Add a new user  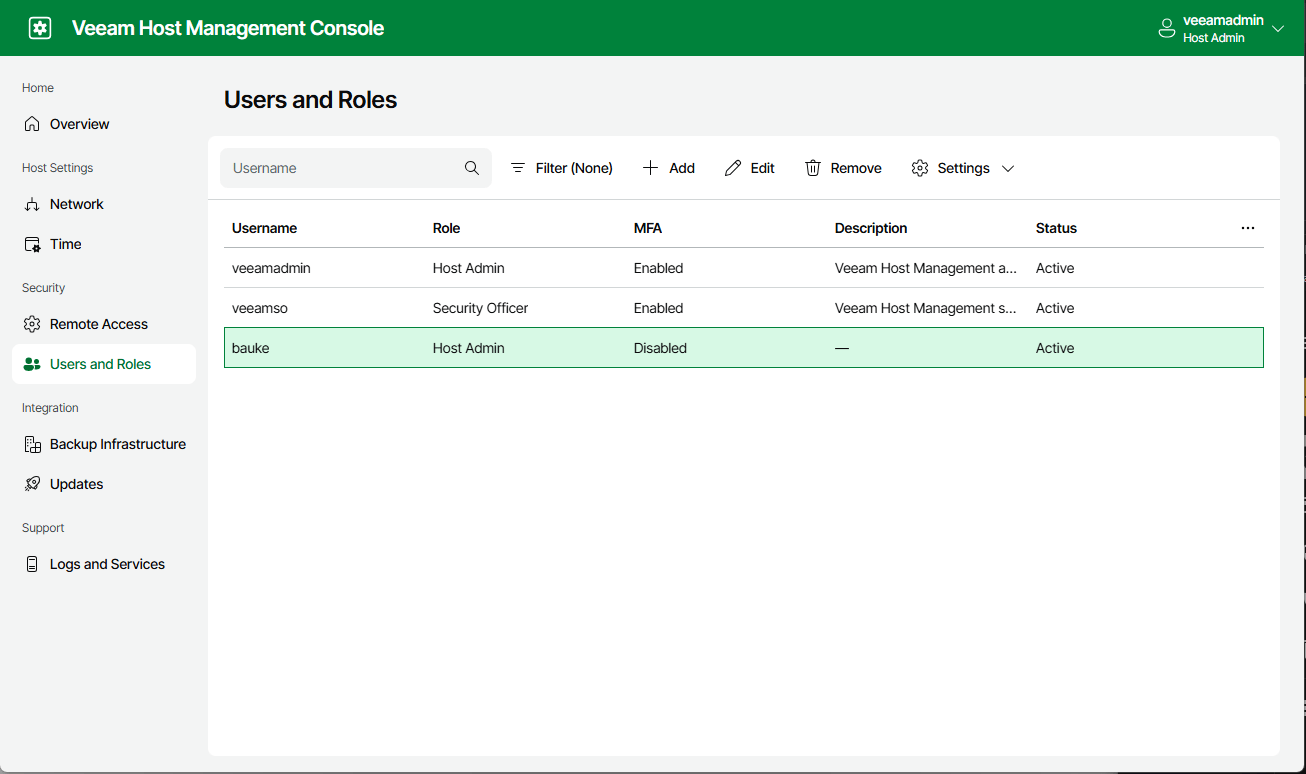669,168
